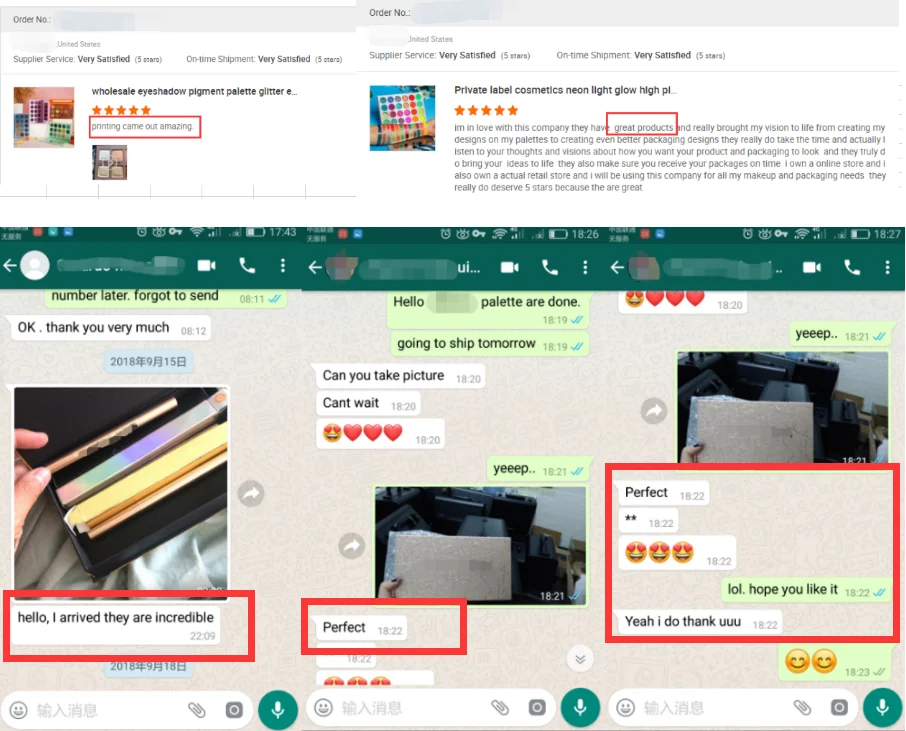This screenshot has width=906, height=731.
Task: Open camera in the 17:43 chat input
Action: click(234, 710)
